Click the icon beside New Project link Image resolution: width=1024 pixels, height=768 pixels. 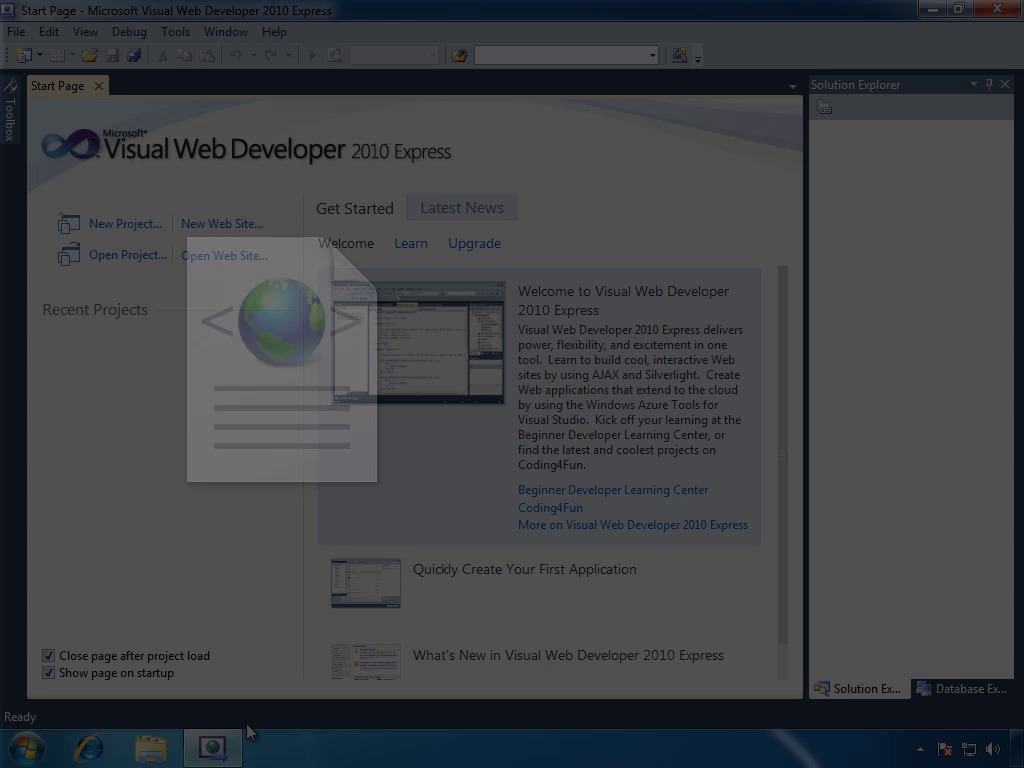click(69, 223)
